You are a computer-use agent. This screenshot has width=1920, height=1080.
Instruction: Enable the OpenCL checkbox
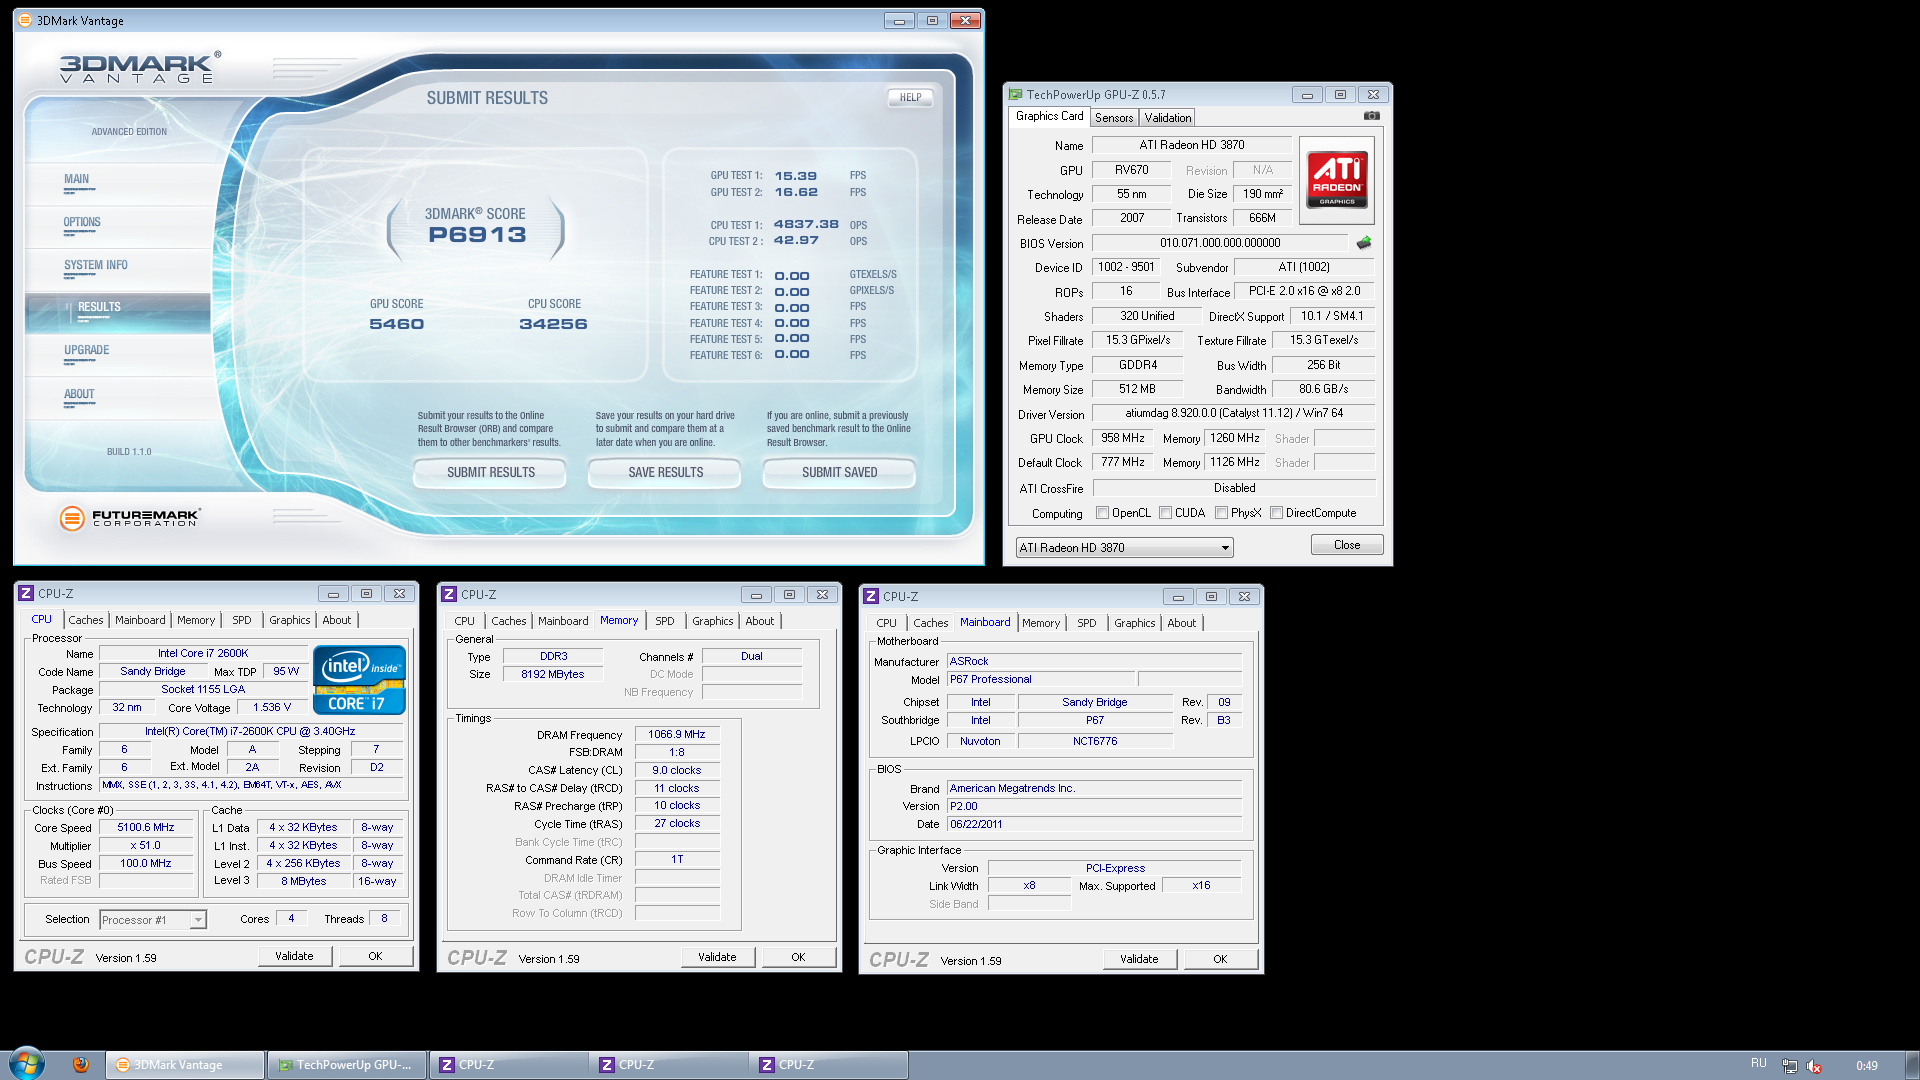click(1102, 513)
